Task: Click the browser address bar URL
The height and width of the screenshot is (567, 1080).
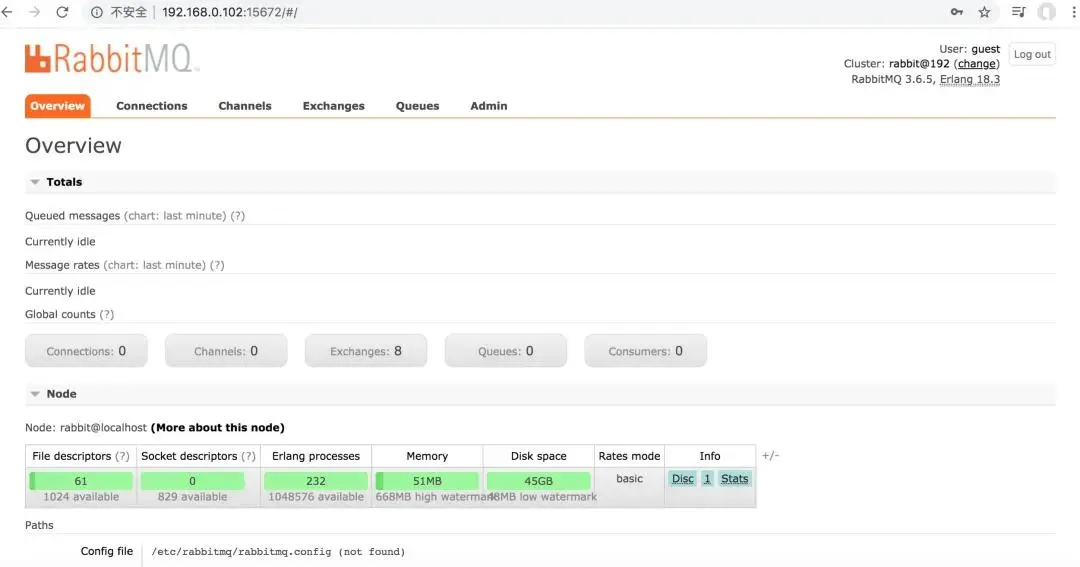Action: coord(229,12)
